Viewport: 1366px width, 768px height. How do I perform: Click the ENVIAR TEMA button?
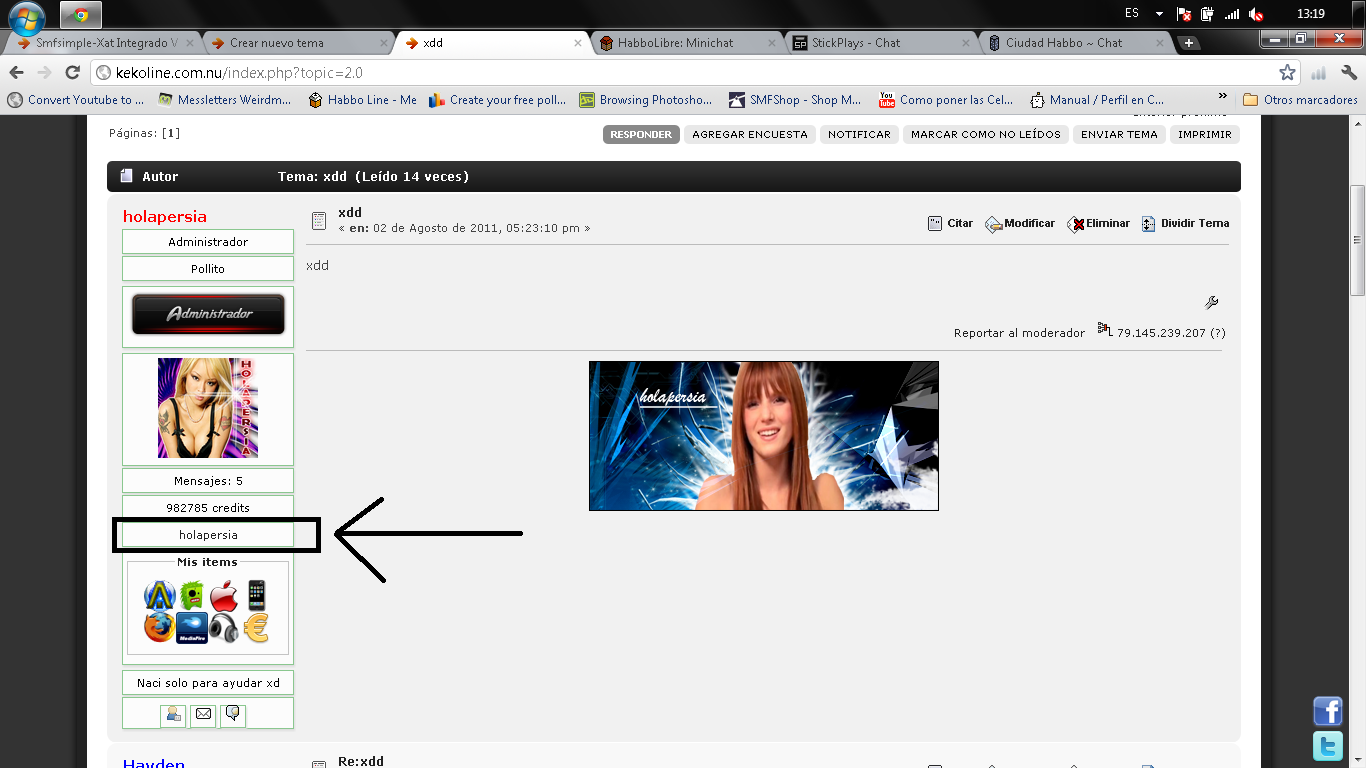coord(1119,134)
